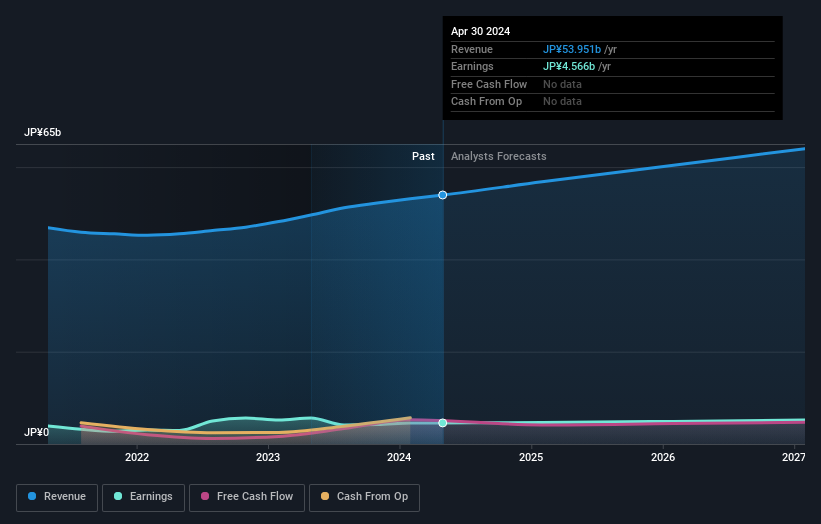The width and height of the screenshot is (821, 524).
Task: Click the Apr 30 2024 tooltip date
Action: [480, 31]
